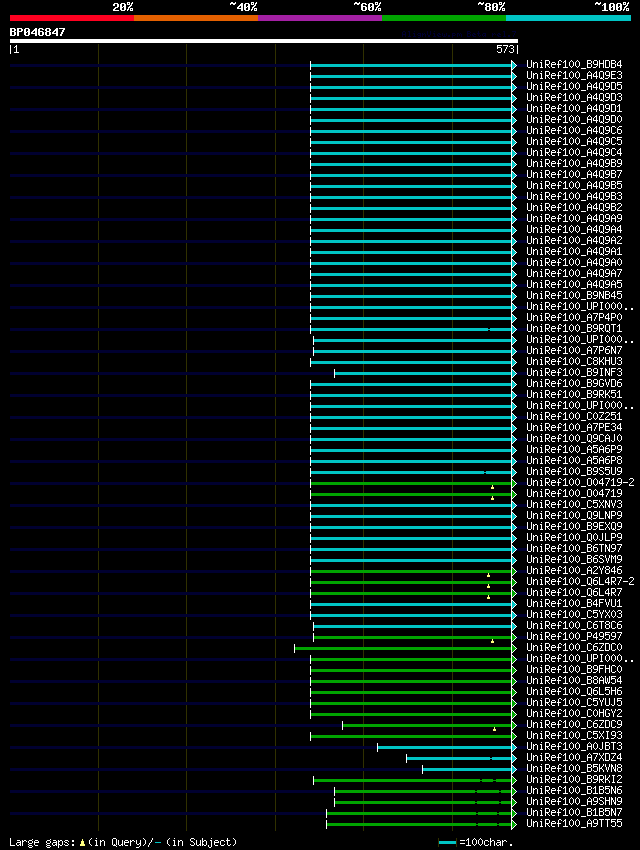Click hit UniRef100_B4FVU1
The width and height of the screenshot is (640, 850).
(x=574, y=603)
